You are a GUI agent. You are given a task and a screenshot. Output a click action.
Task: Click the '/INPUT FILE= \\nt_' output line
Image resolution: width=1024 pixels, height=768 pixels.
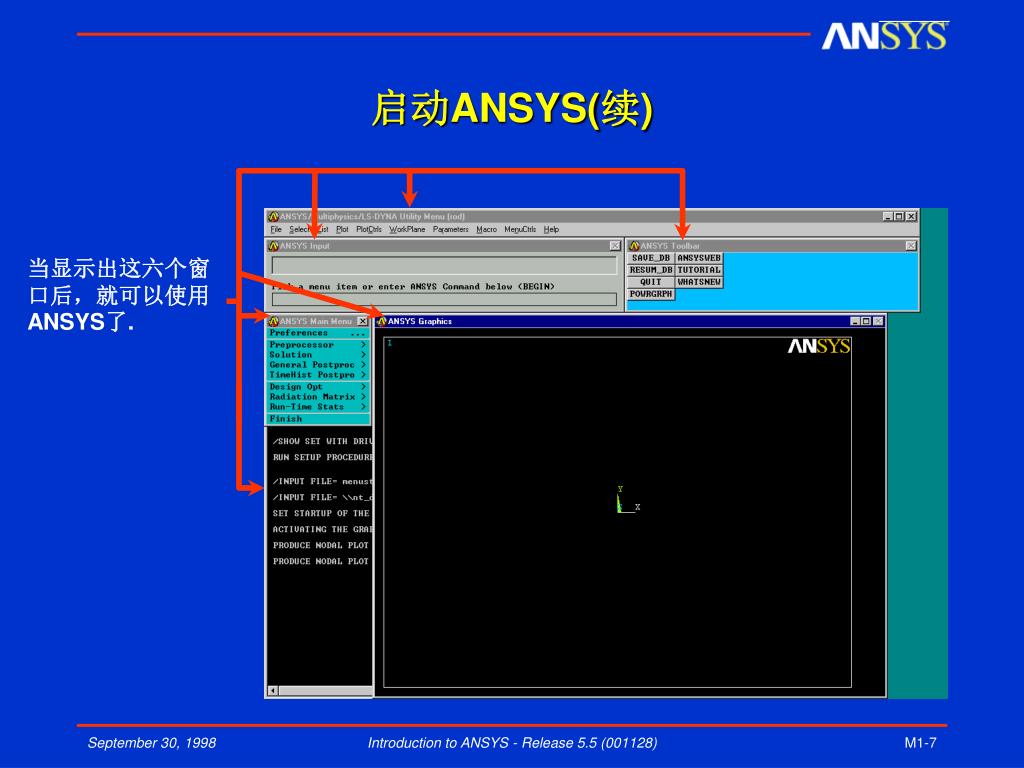pos(323,497)
